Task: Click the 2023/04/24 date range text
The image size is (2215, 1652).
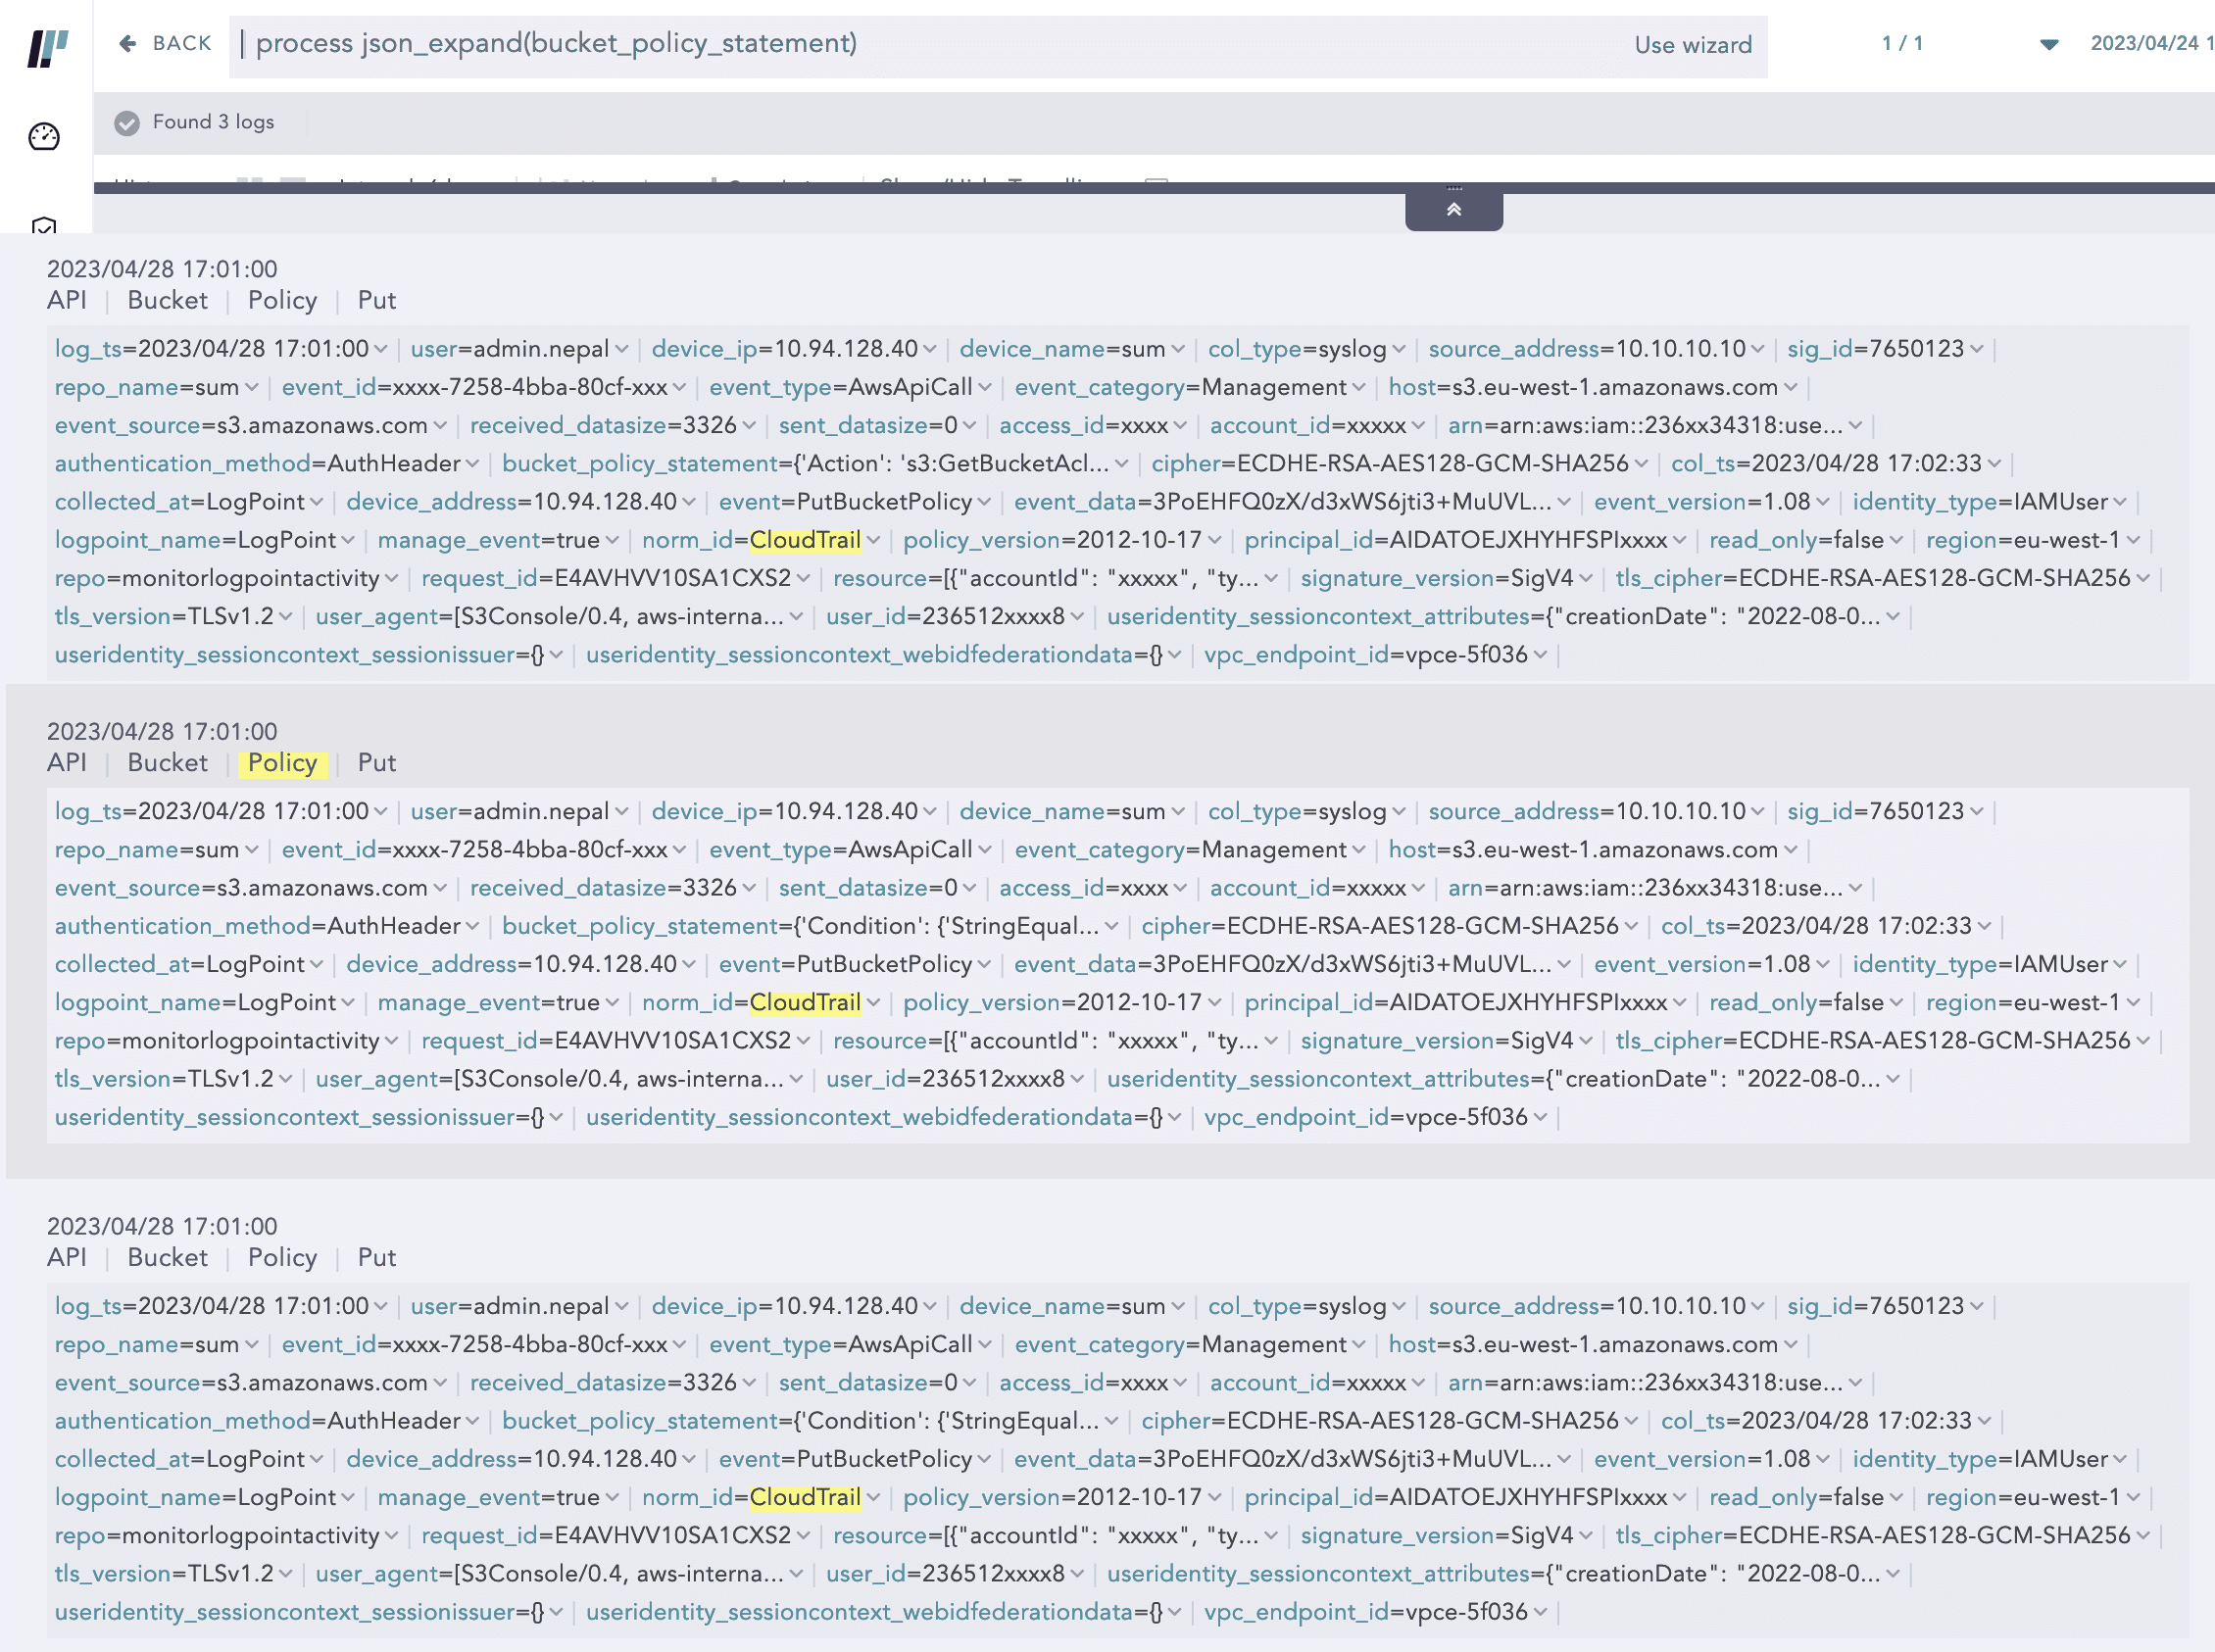Action: coord(2150,43)
